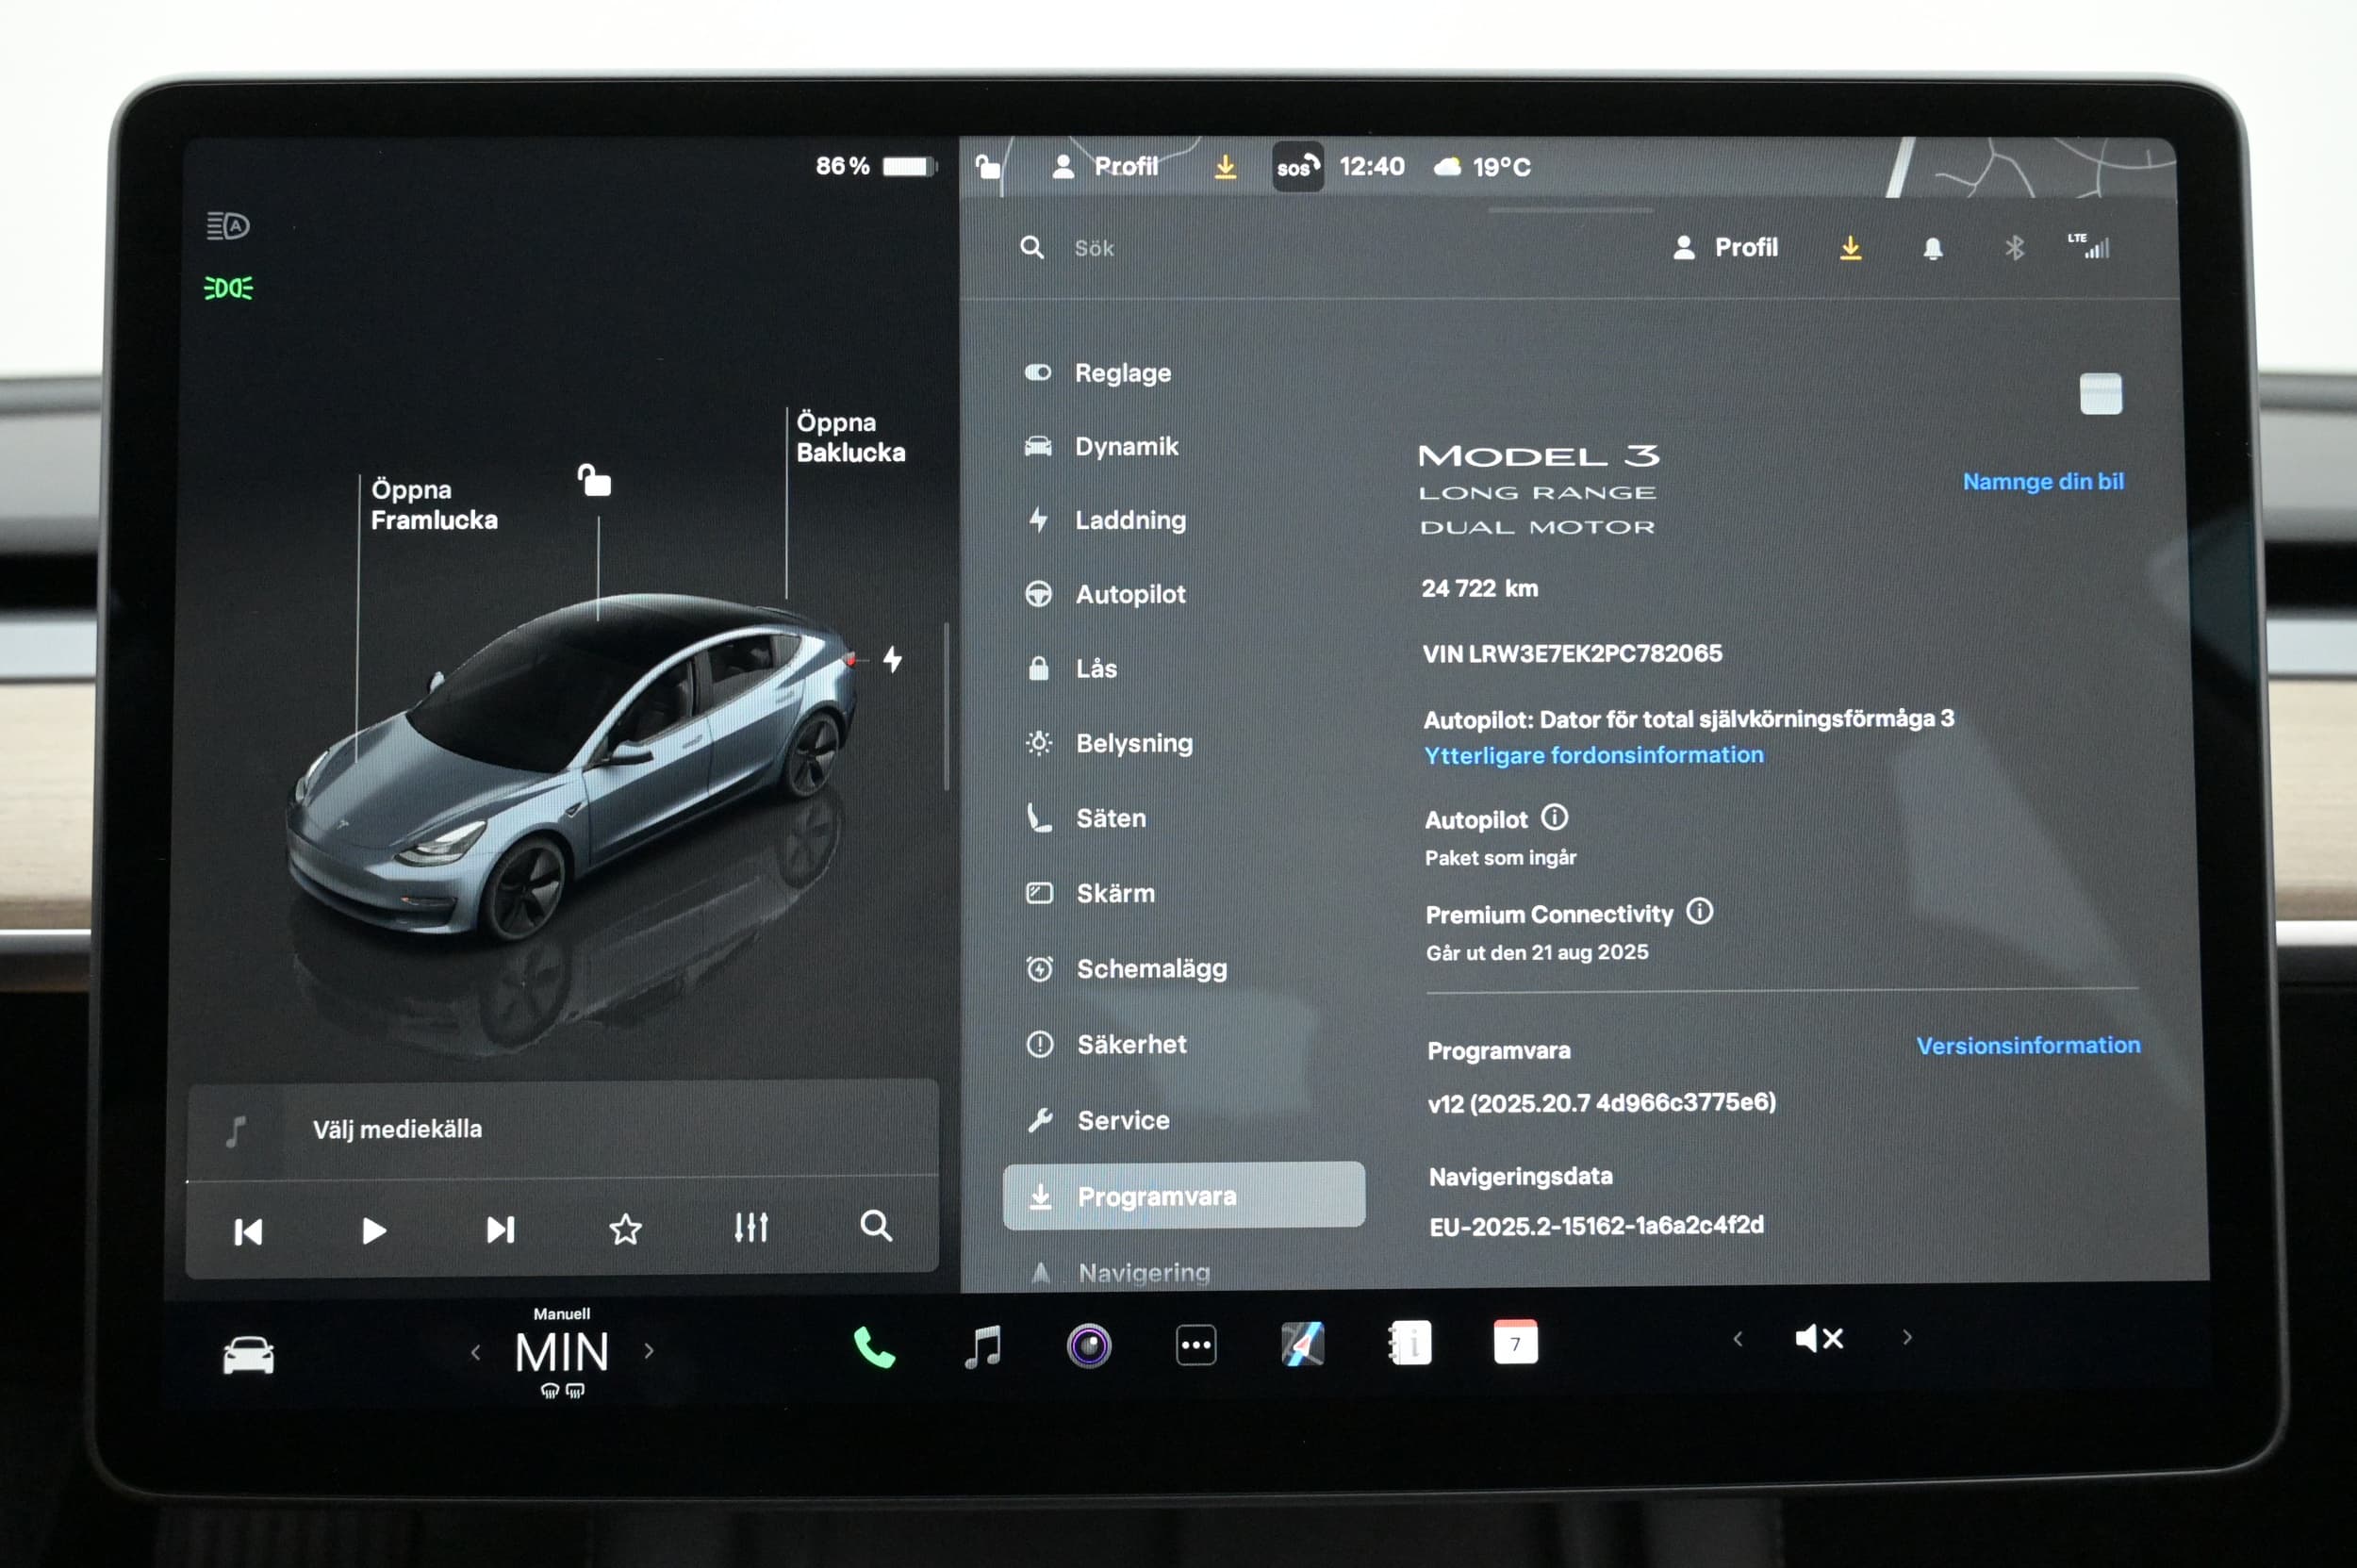Launch the camera app with purple lens icon
Image resolution: width=2357 pixels, height=1568 pixels.
[x=1089, y=1345]
